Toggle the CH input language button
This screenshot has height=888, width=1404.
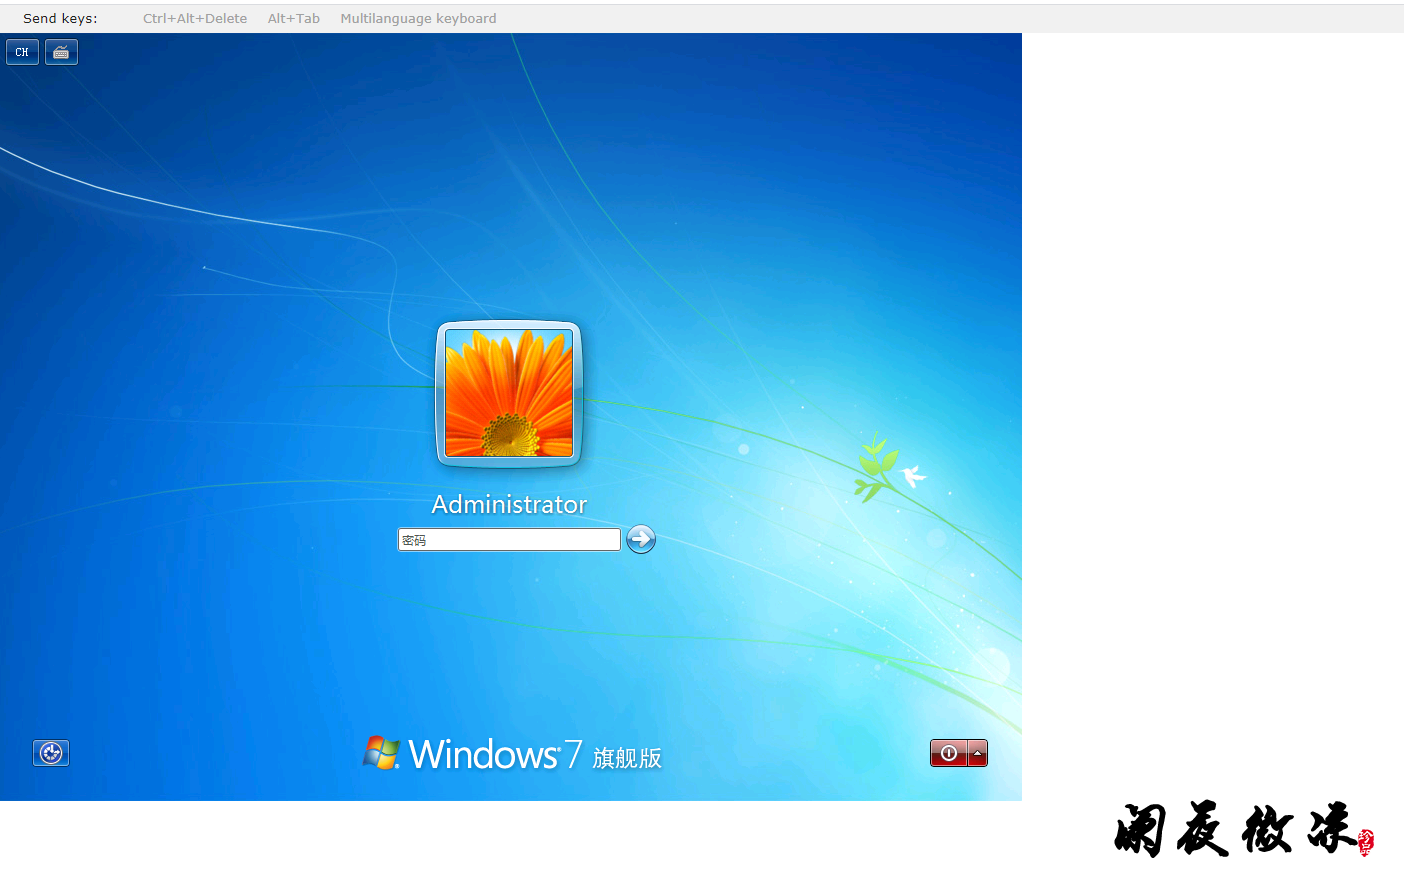coord(22,52)
